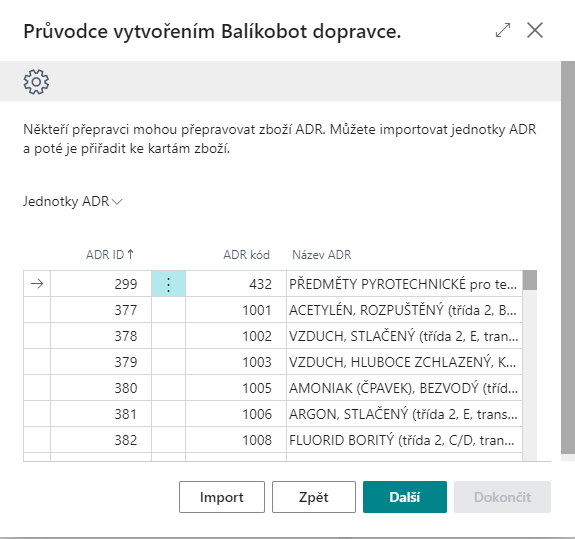Select row arrow indicator for row 299
575x539 pixels.
click(x=37, y=284)
